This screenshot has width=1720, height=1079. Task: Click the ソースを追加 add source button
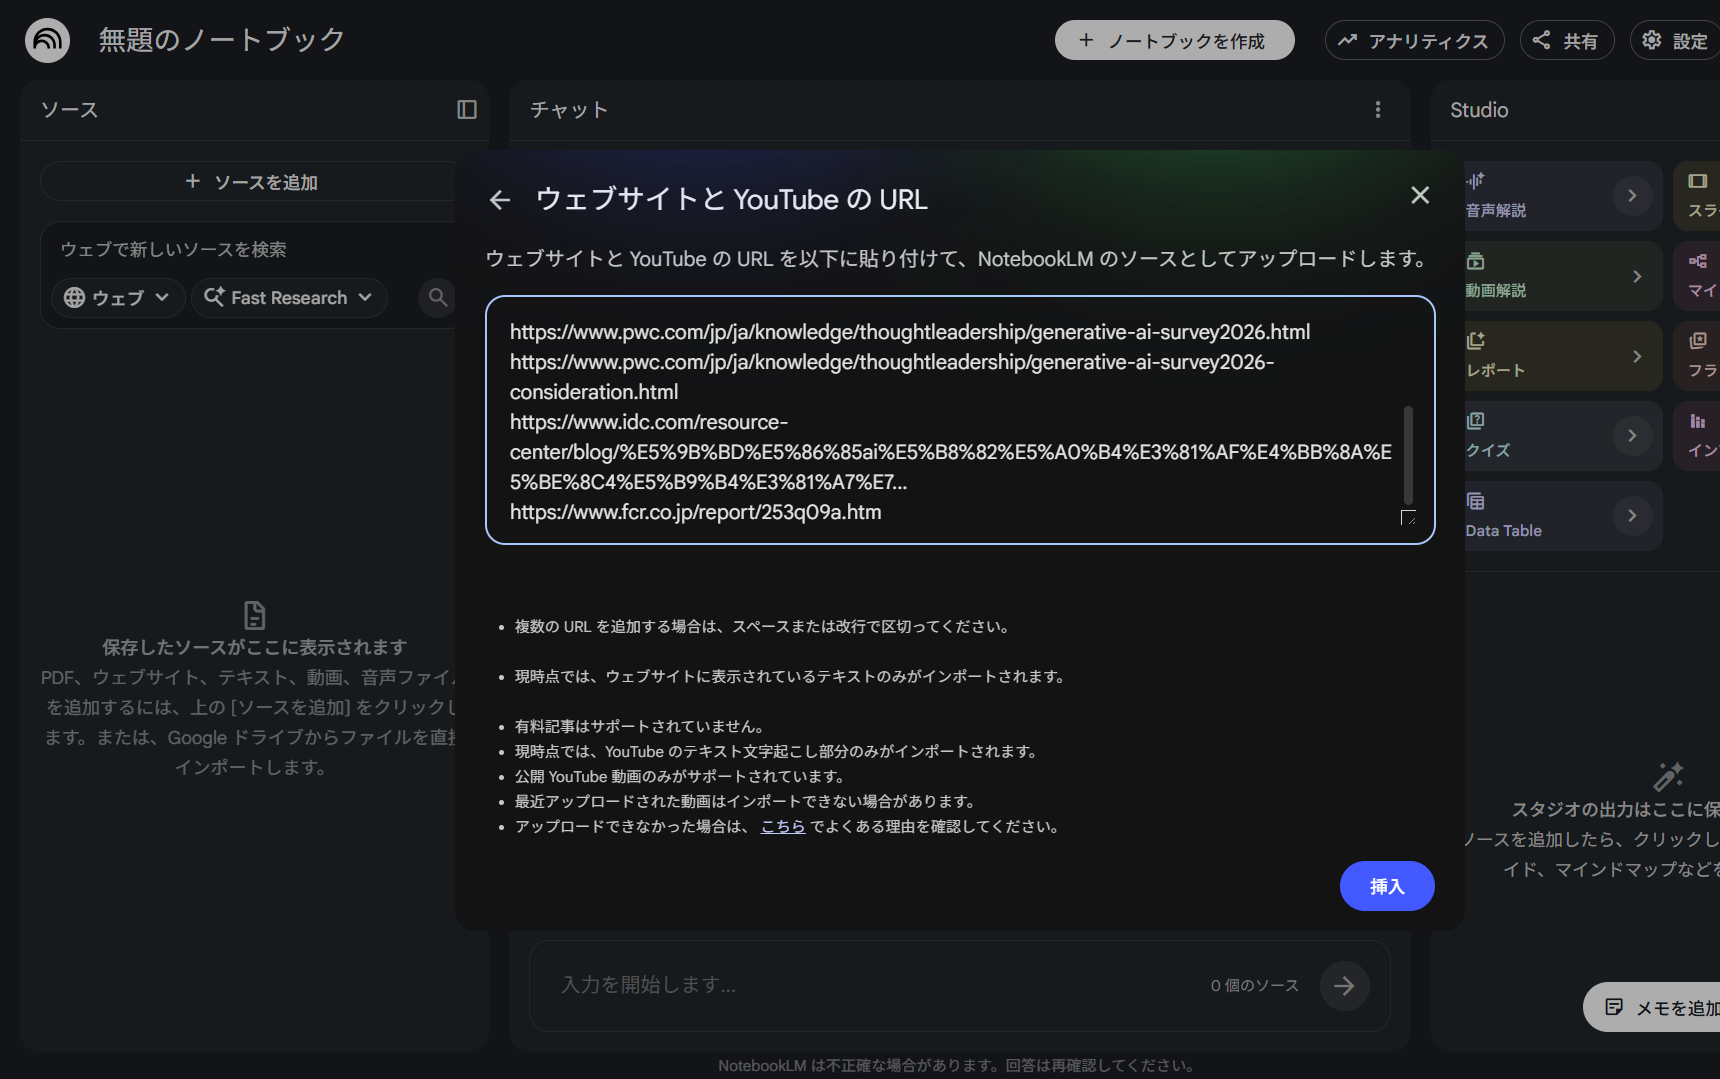250,182
